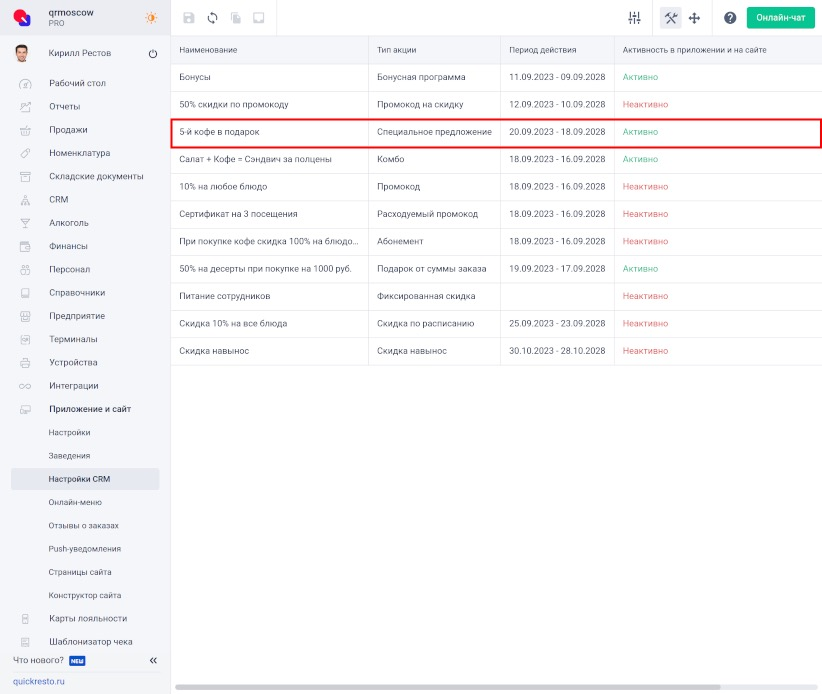Click the Алкоголь cocktail glass icon
The image size is (822, 694).
tap(25, 223)
